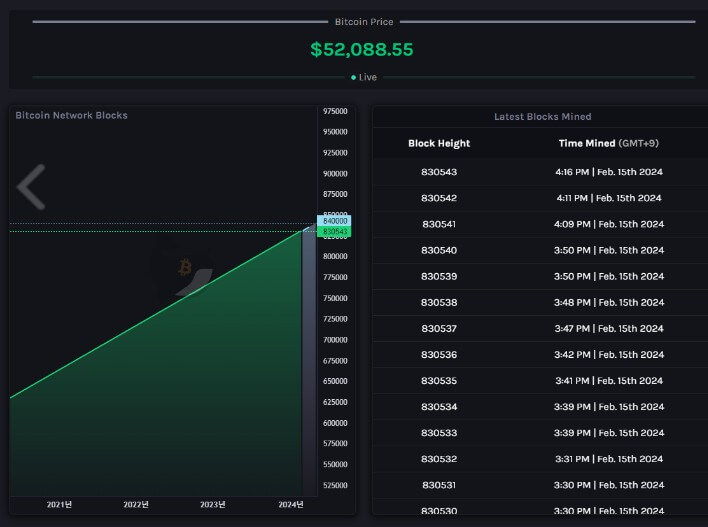Viewport: 708px width, 527px height.
Task: Select block height 830542
Action: click(439, 198)
